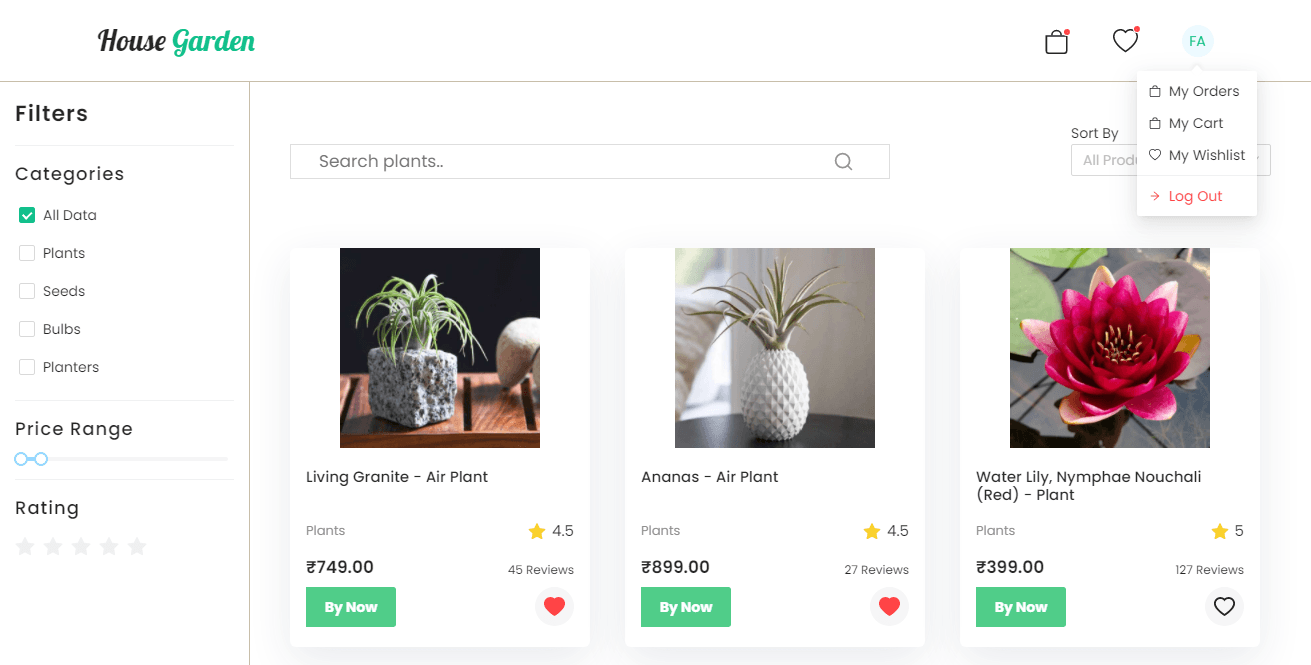
Task: Buy the Living Granite plant now
Action: pyautogui.click(x=351, y=607)
